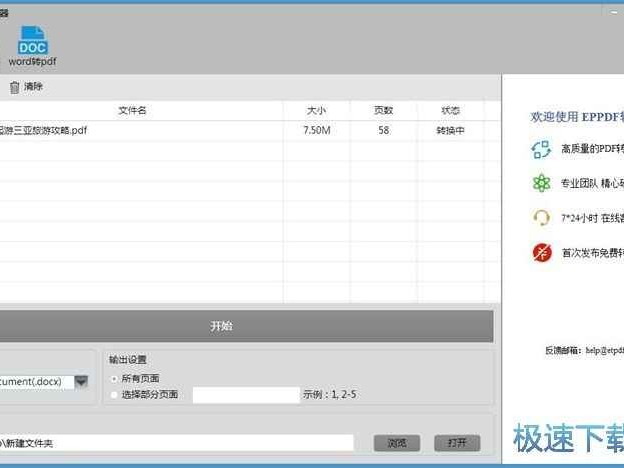Image resolution: width=624 pixels, height=468 pixels.
Task: Click the 文件名 column header
Action: point(132,111)
